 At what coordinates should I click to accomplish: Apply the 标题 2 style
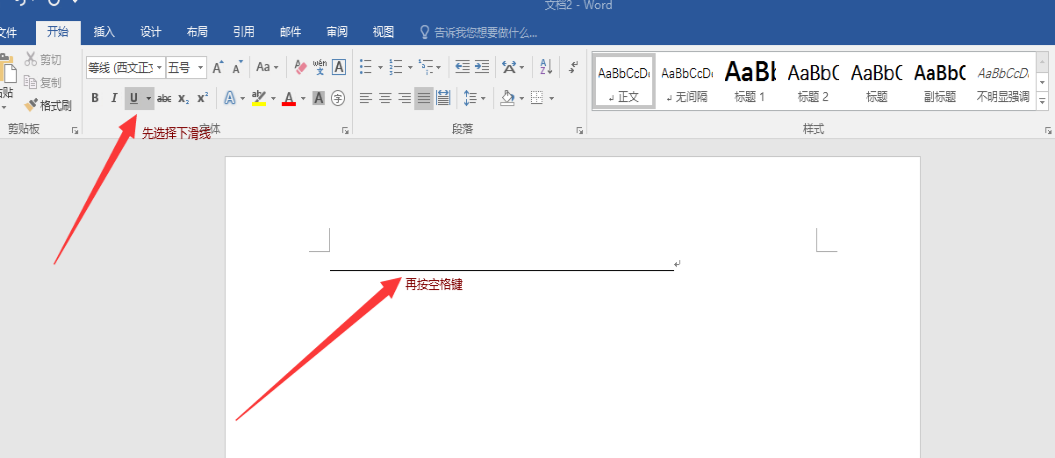click(813, 81)
